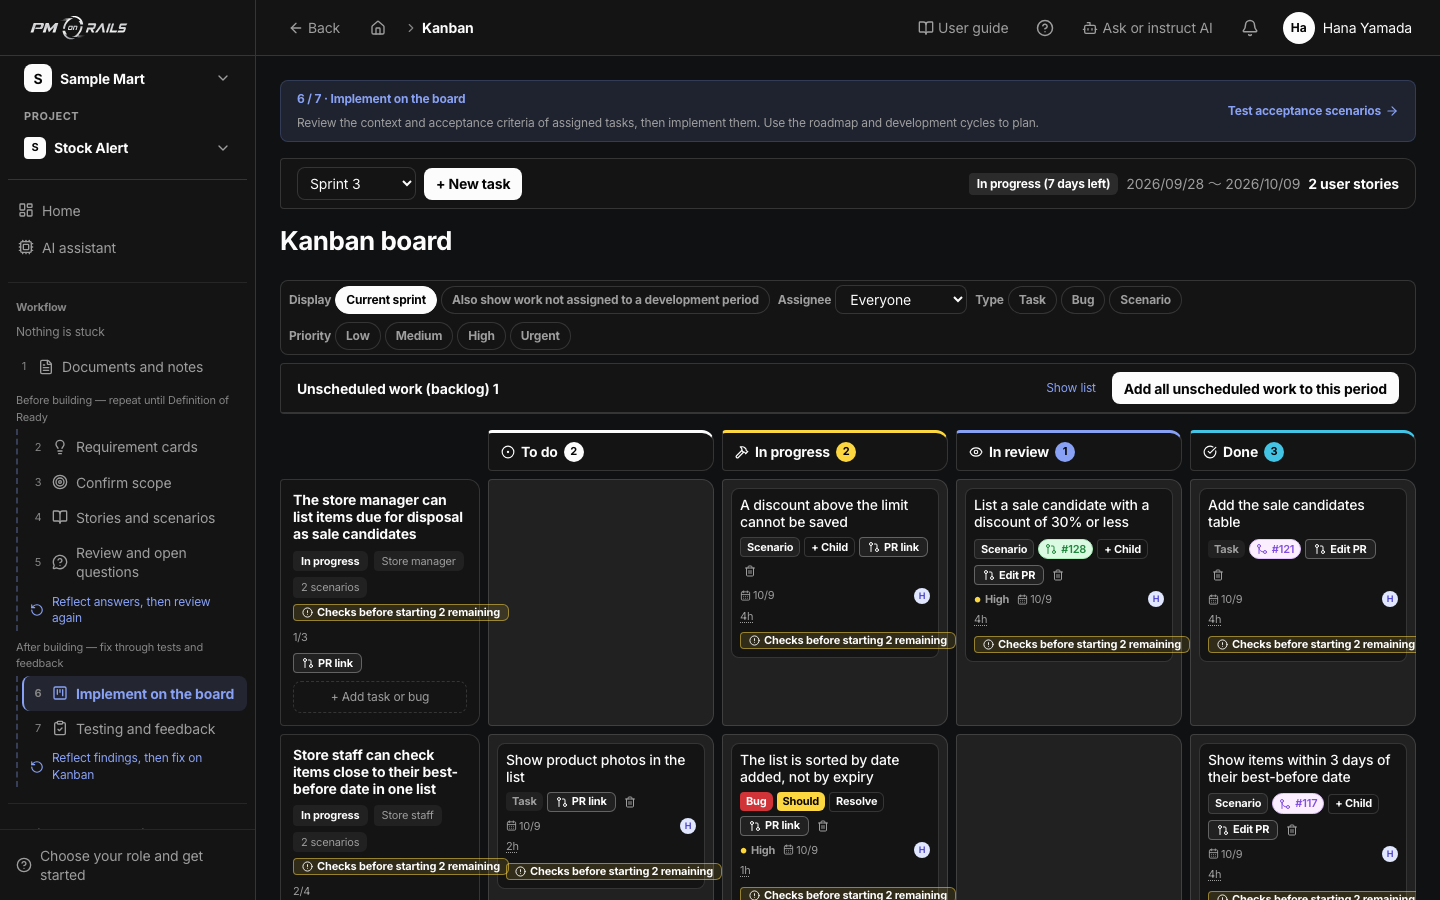
Task: Click the 'Reflect answers, then review again' loop icon
Action: [37, 610]
